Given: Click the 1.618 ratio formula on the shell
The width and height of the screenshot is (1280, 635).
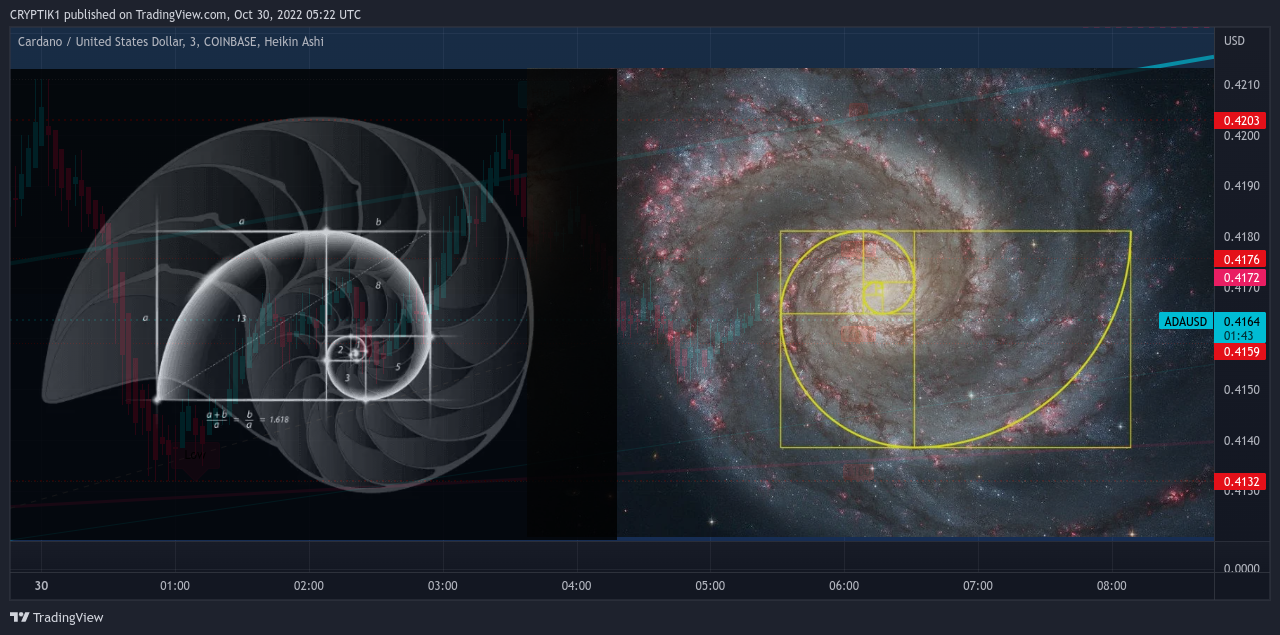Looking at the screenshot, I should [247, 418].
